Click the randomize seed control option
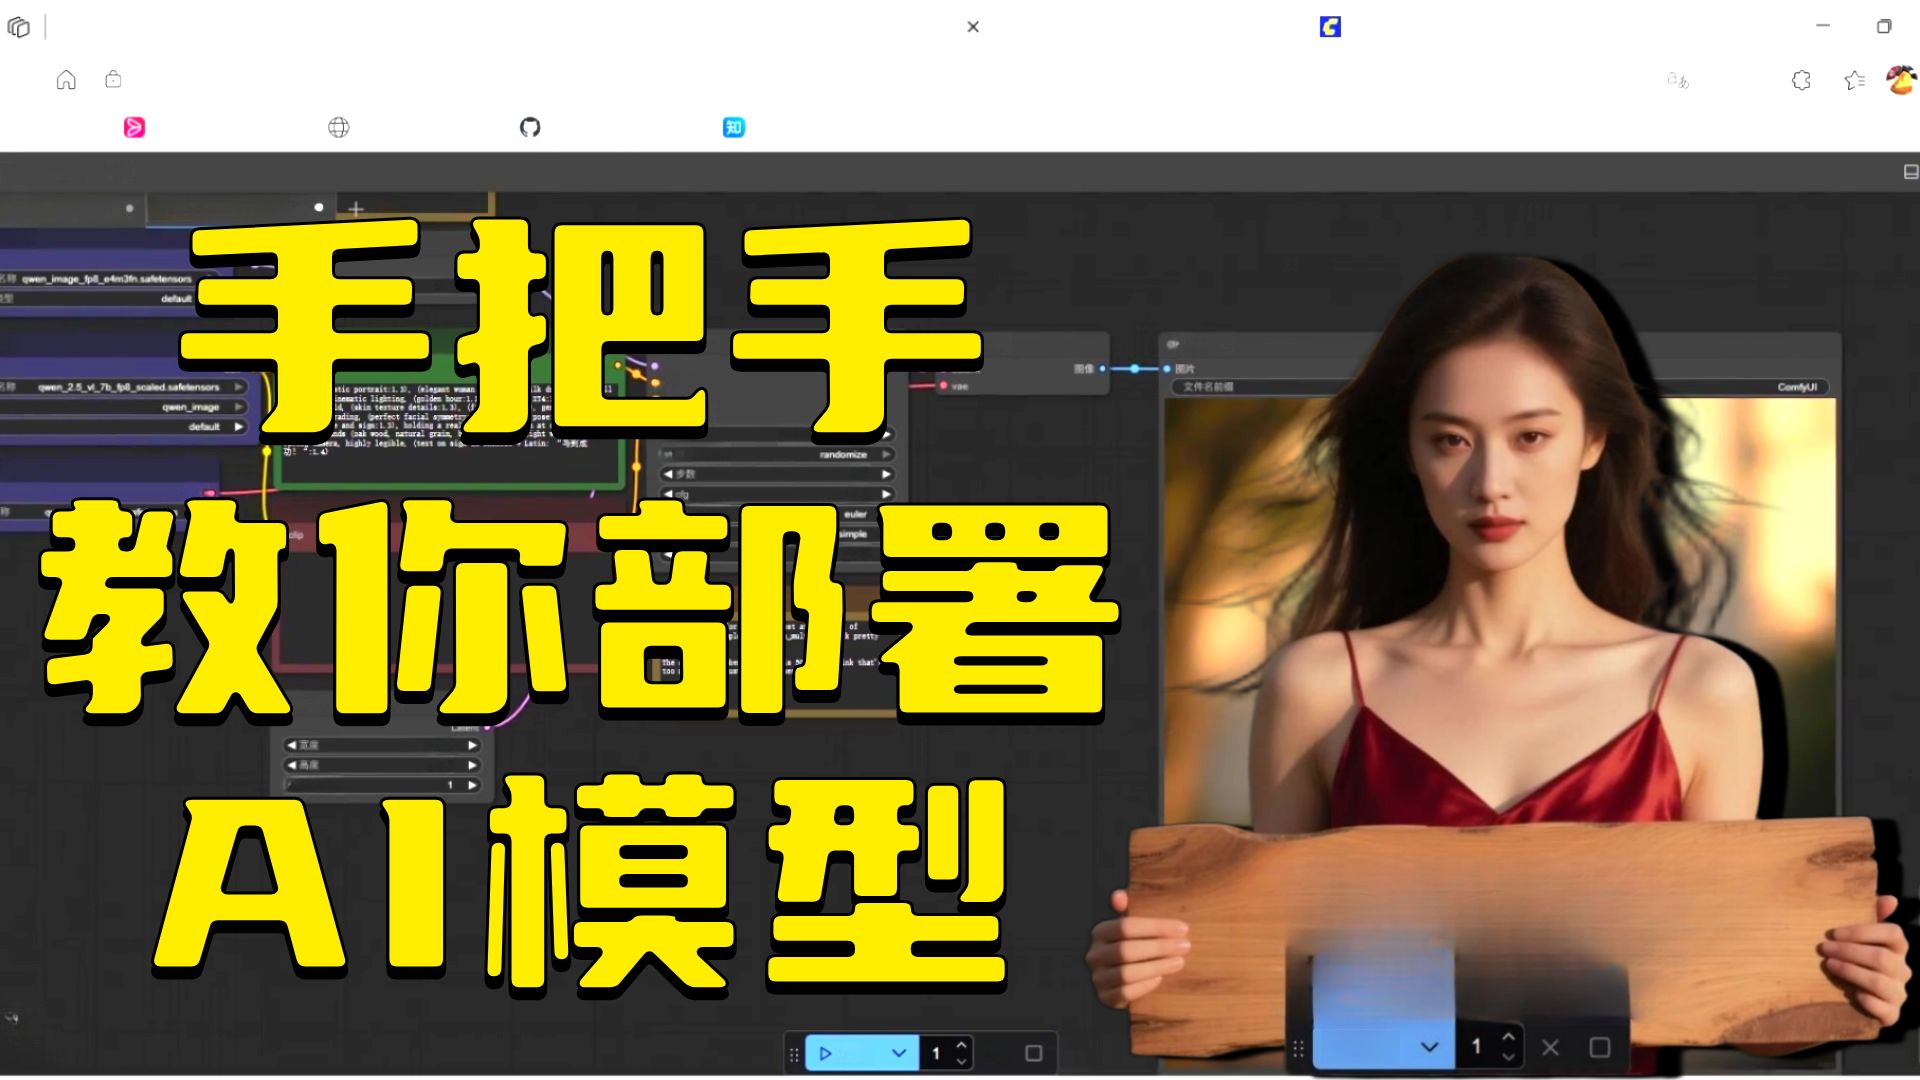 point(843,455)
